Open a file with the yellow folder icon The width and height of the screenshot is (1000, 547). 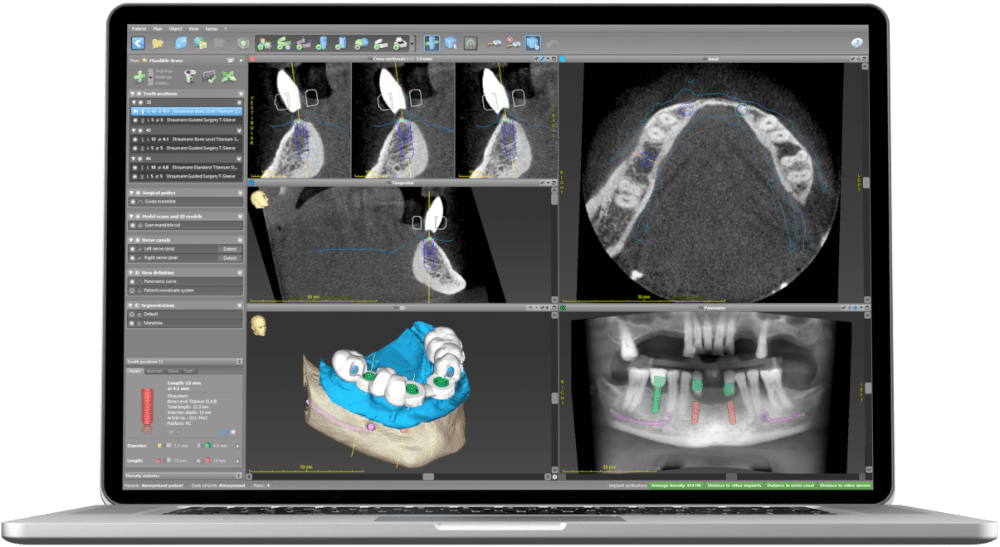click(159, 43)
